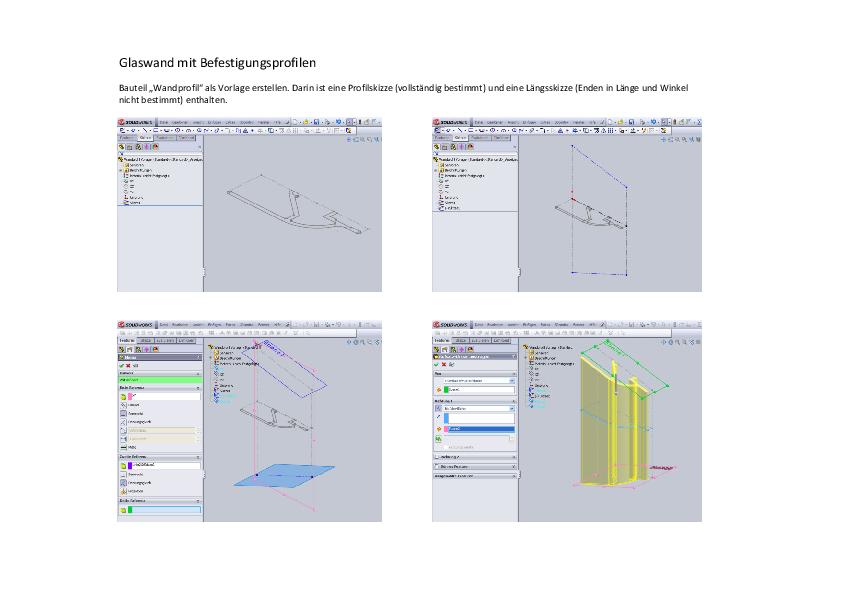Open Einfügen menu in profile sketch screenshot
Screen dimensions: 842x595
(214, 122)
